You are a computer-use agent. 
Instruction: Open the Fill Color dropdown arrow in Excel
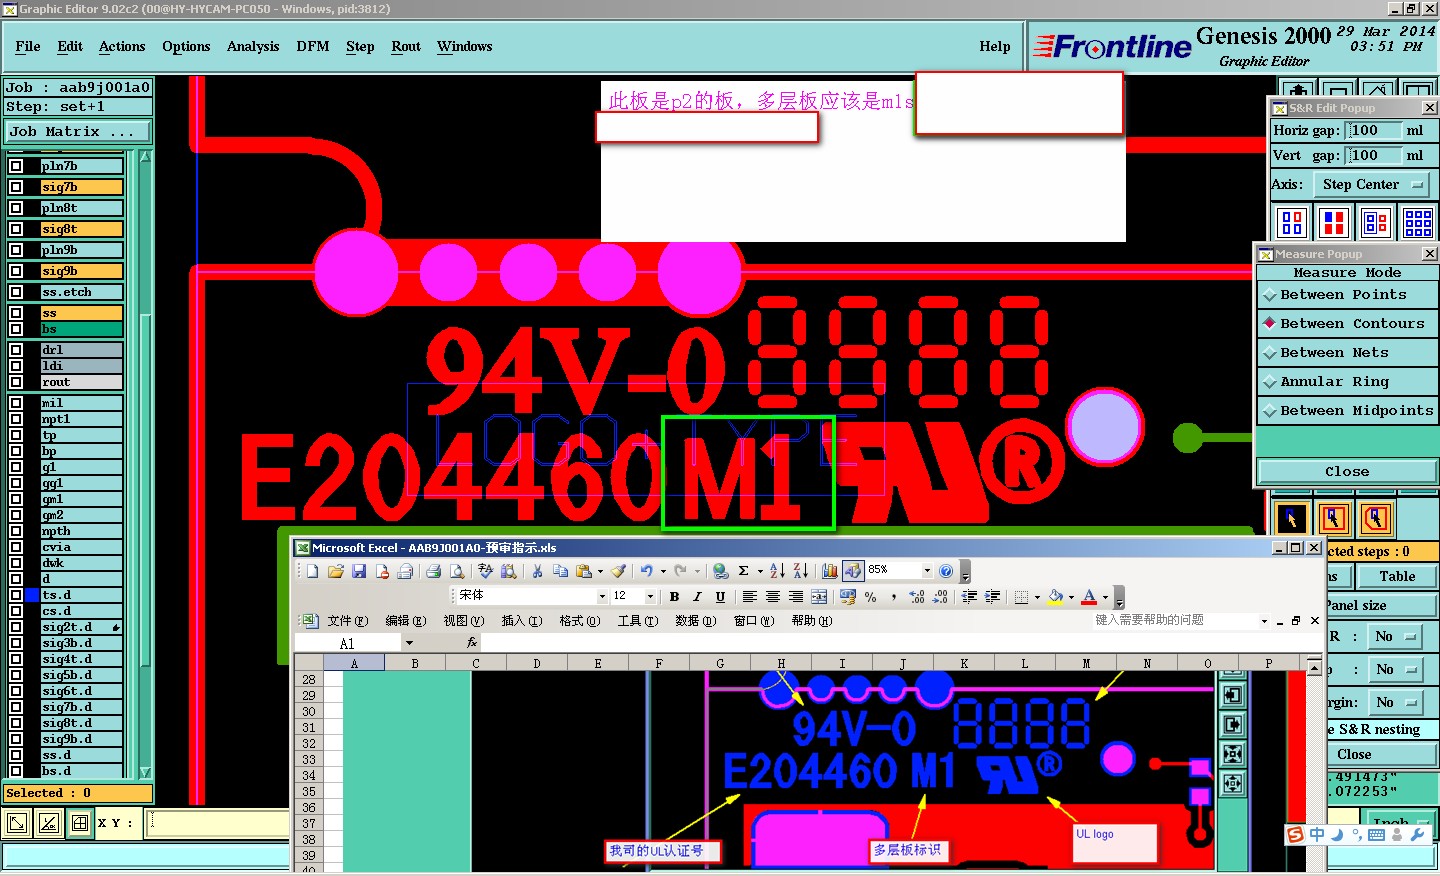pyautogui.click(x=1071, y=597)
